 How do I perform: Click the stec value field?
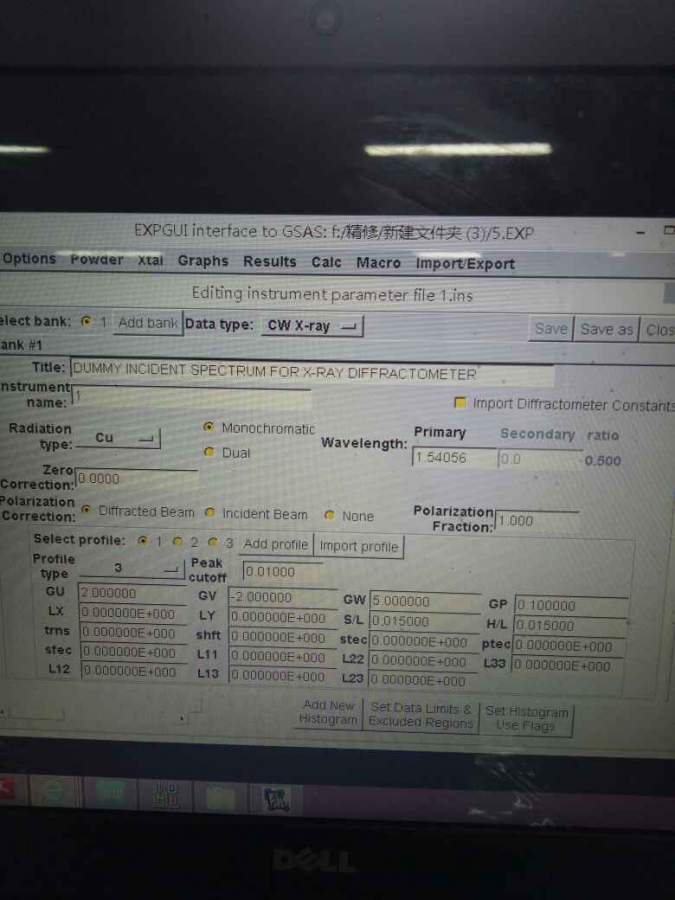coord(424,642)
